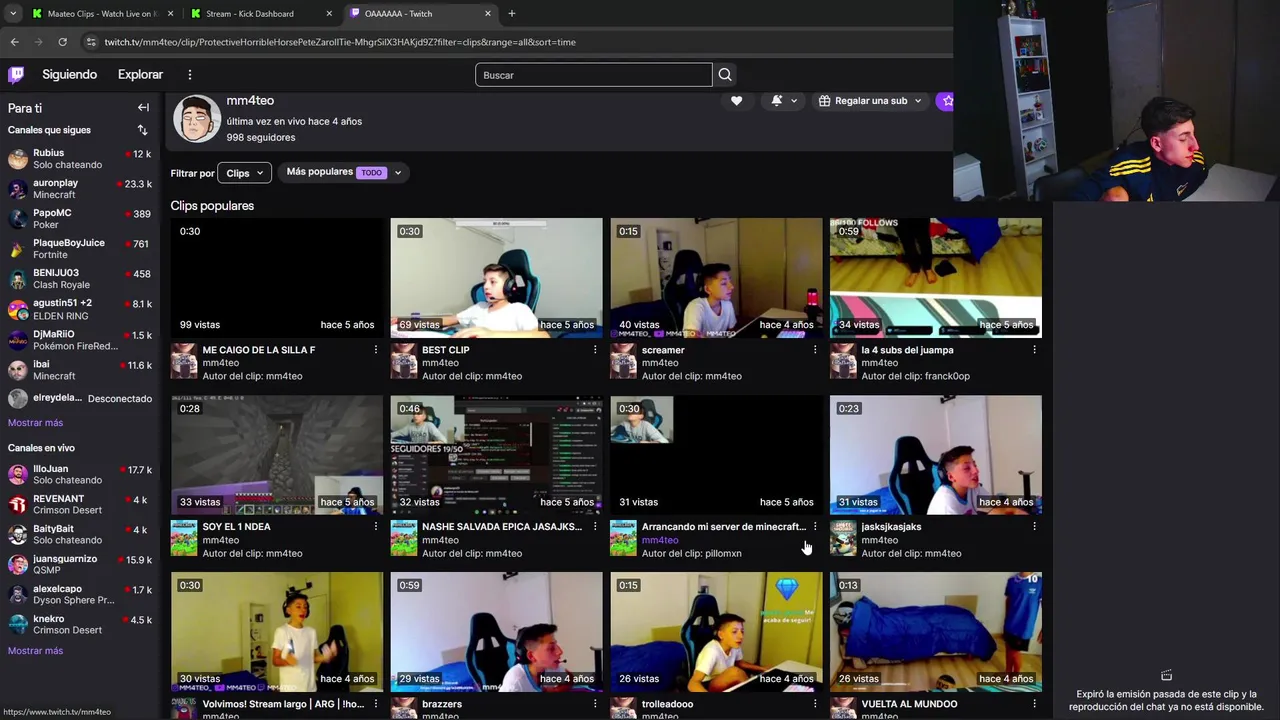Open options for Volvimos! Stream largo clip
The height and width of the screenshot is (720, 1280).
point(376,704)
